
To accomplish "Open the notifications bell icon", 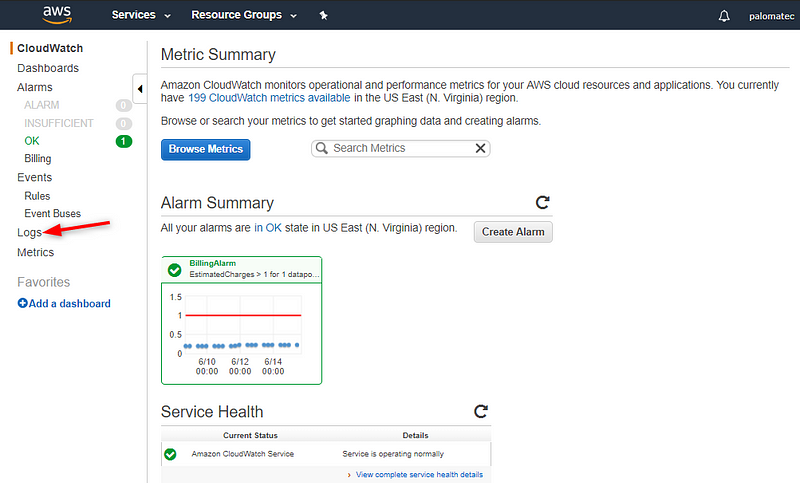I will [724, 16].
